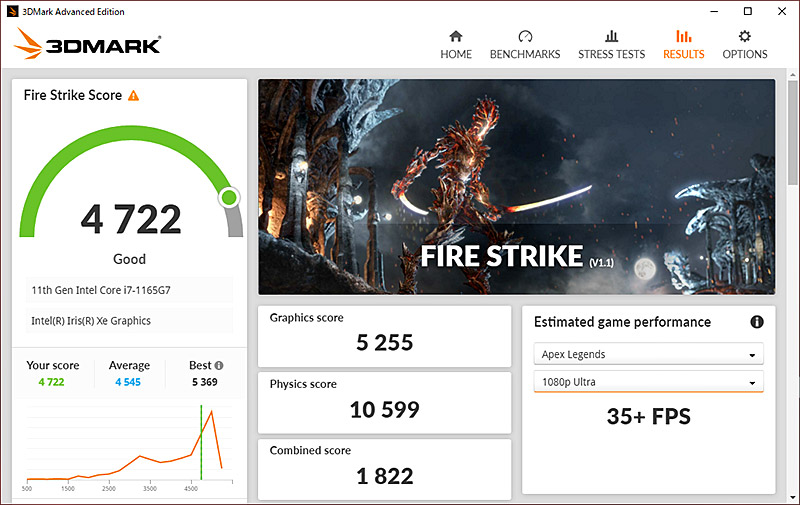
Task: Click the Graphics score 5 255 panel
Action: coord(385,334)
